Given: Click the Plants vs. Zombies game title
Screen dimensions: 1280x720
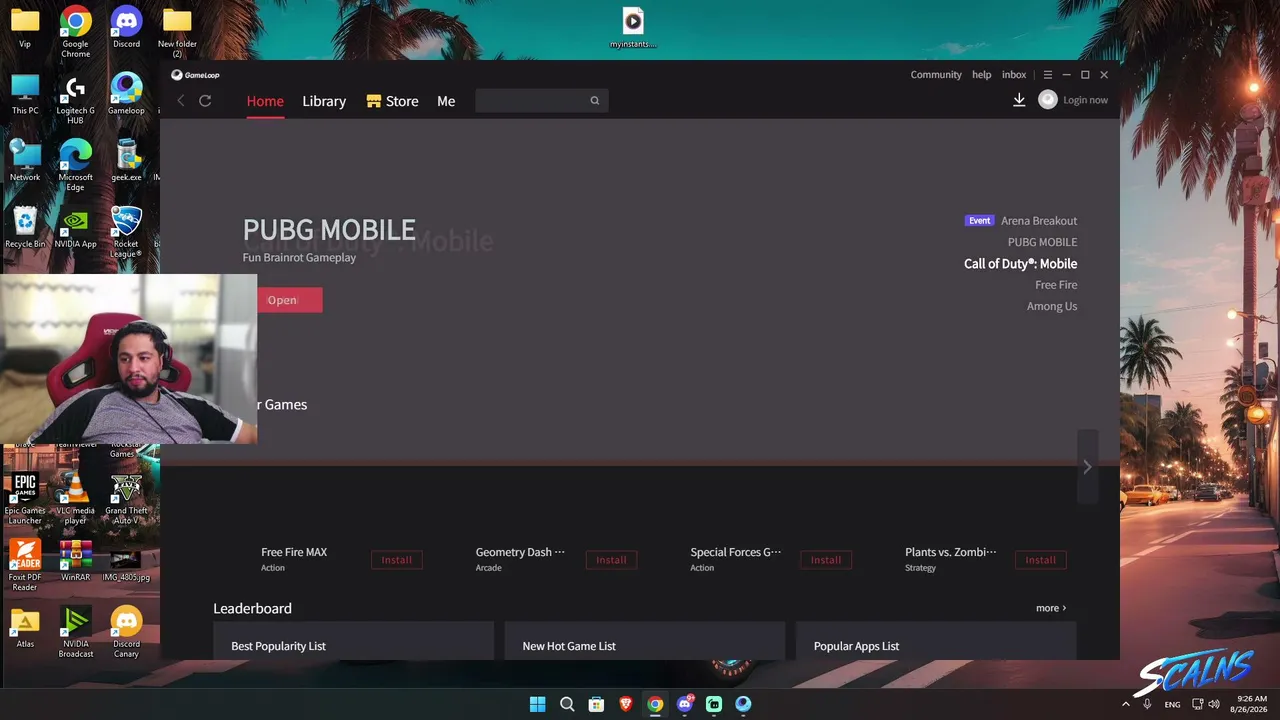Looking at the screenshot, I should click(951, 552).
